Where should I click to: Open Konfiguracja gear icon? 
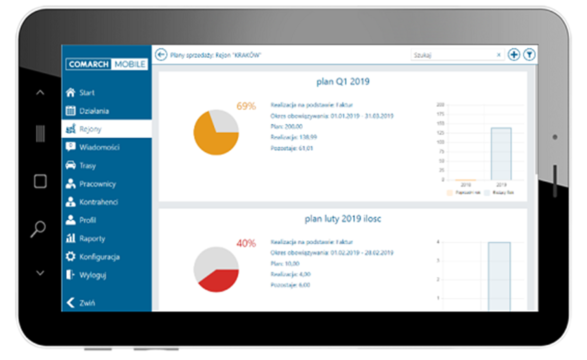pos(70,256)
